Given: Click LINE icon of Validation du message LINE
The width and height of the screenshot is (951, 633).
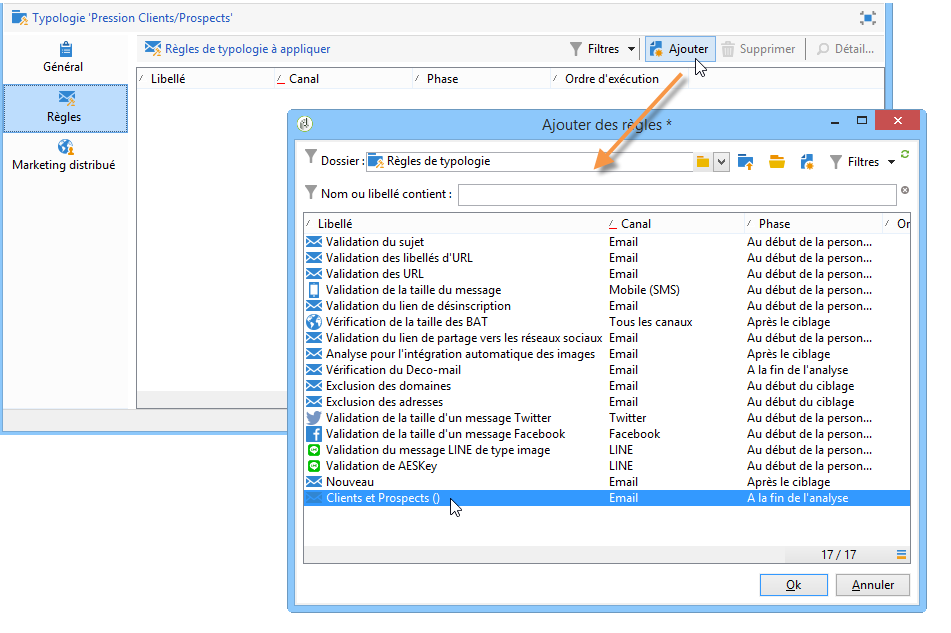Looking at the screenshot, I should tap(314, 450).
